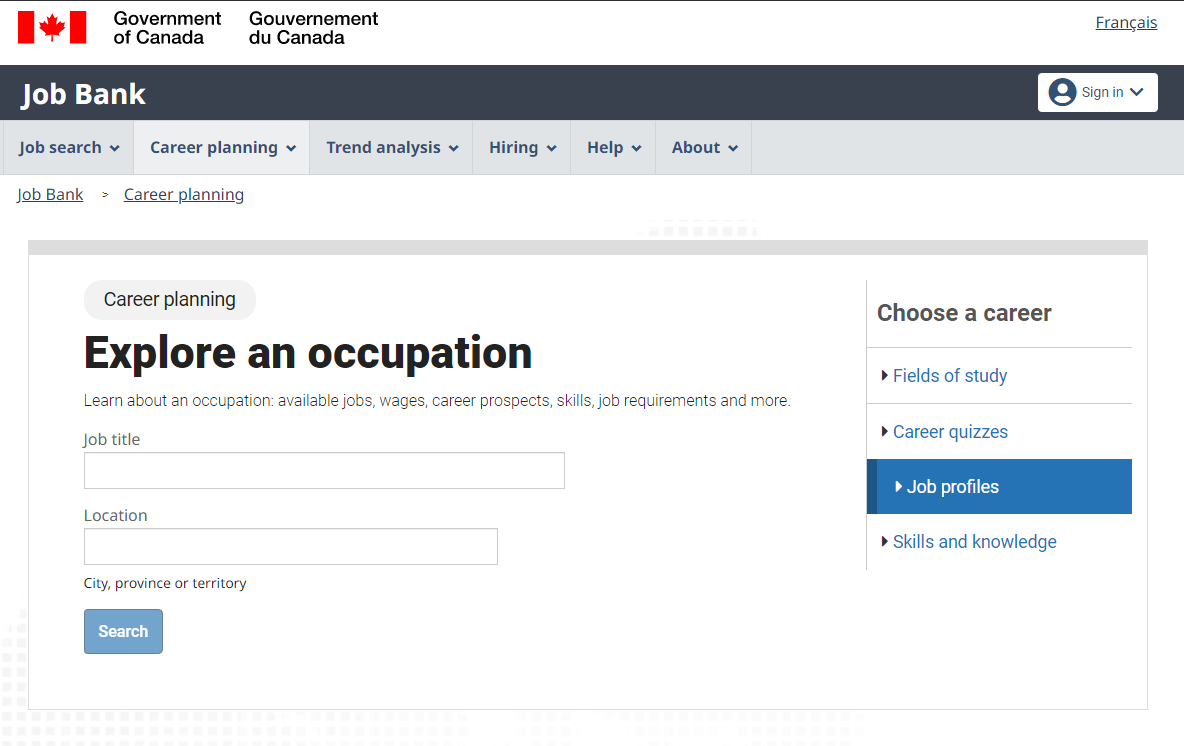Click the user avatar icon in Sign in
1184x746 pixels.
[x=1062, y=92]
